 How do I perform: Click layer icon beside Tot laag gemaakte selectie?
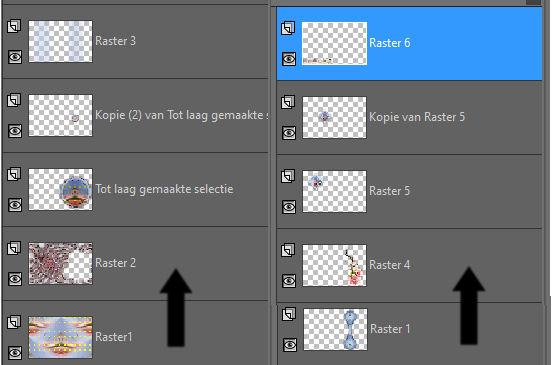(14, 174)
